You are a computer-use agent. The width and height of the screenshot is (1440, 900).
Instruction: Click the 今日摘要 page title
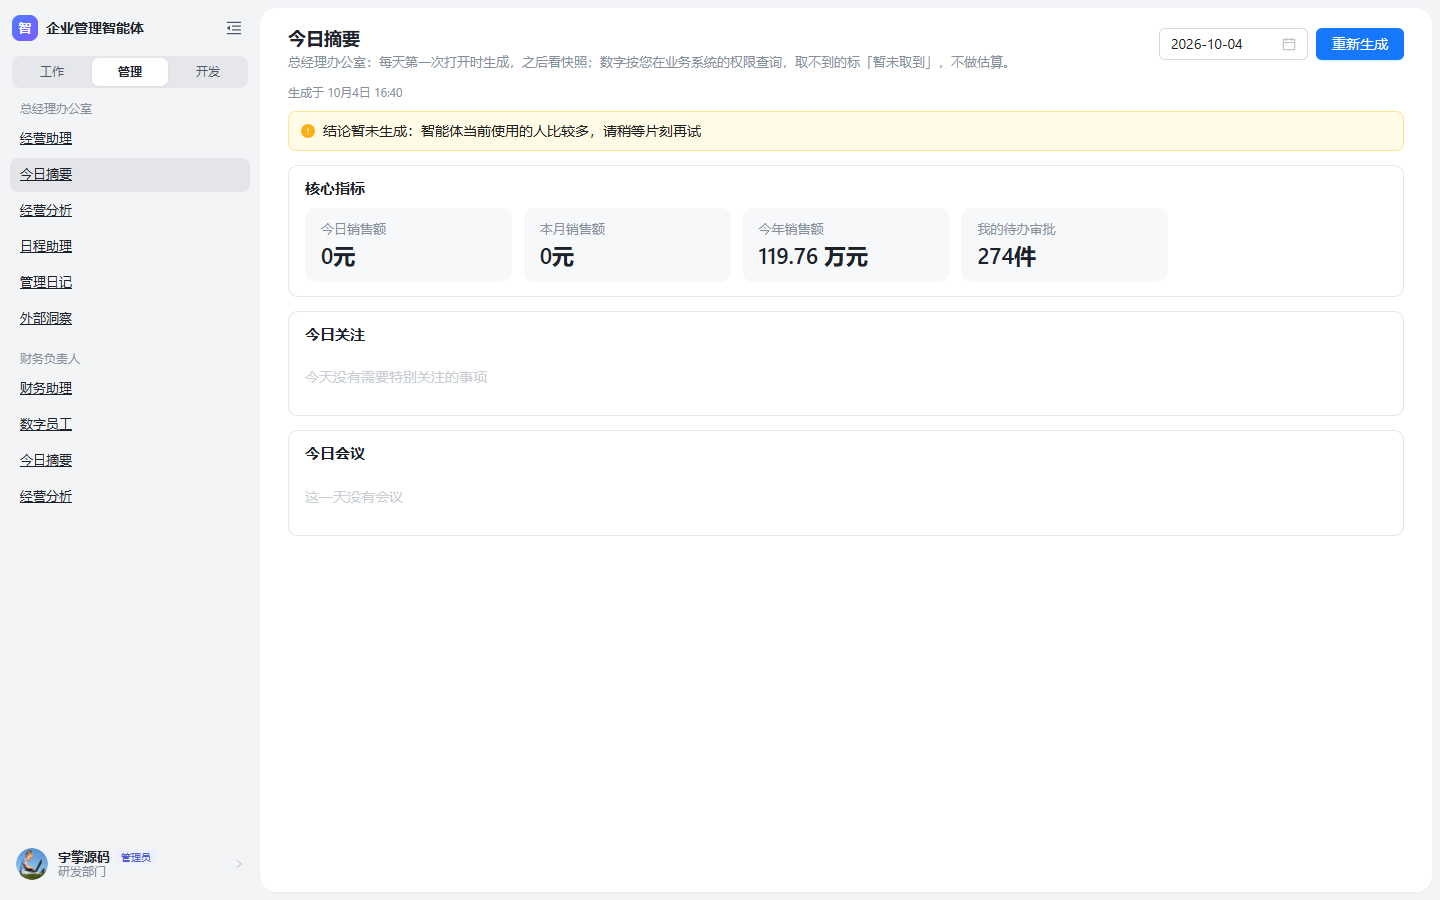pos(324,39)
